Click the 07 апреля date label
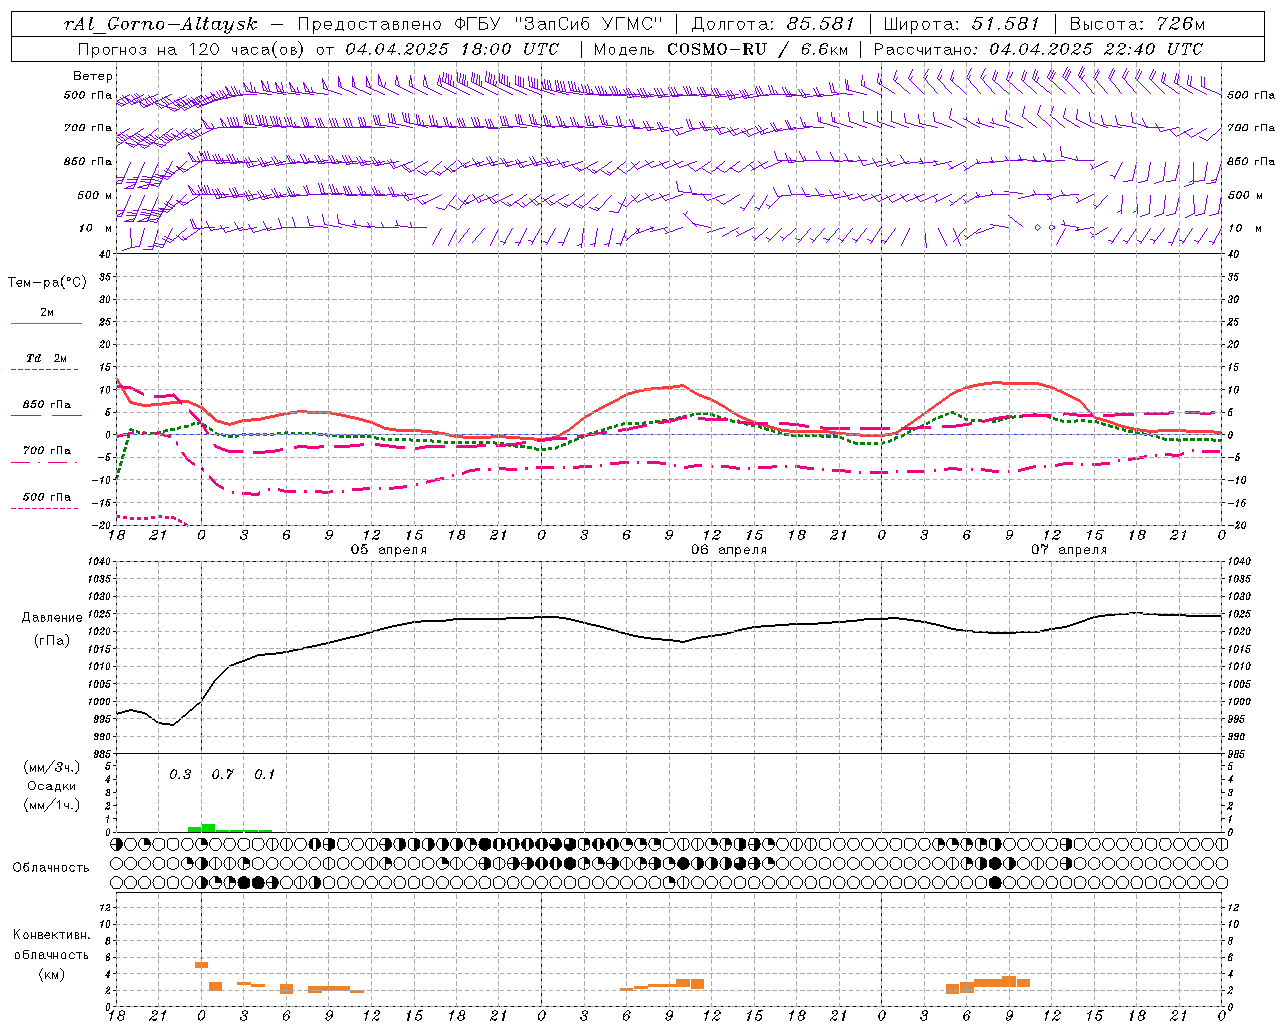 coord(1069,550)
